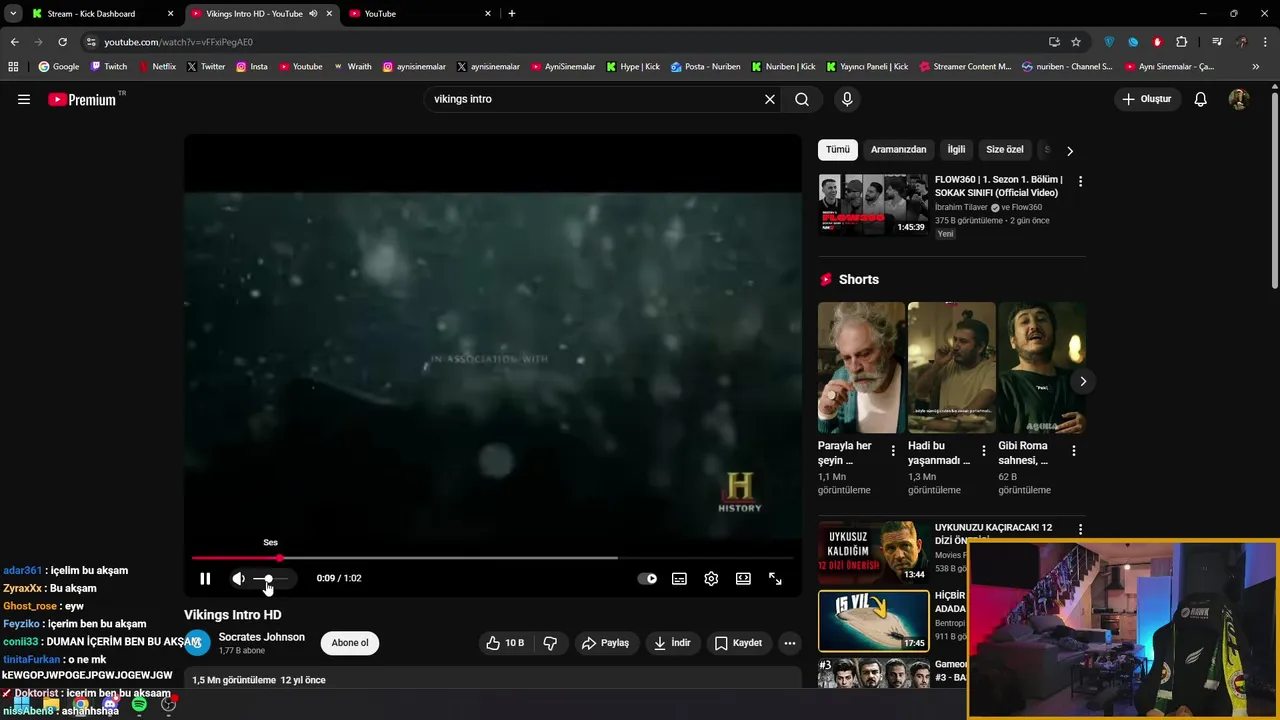Show hidden bookmarks with double chevron
The image size is (1280, 720).
pos(1256,67)
